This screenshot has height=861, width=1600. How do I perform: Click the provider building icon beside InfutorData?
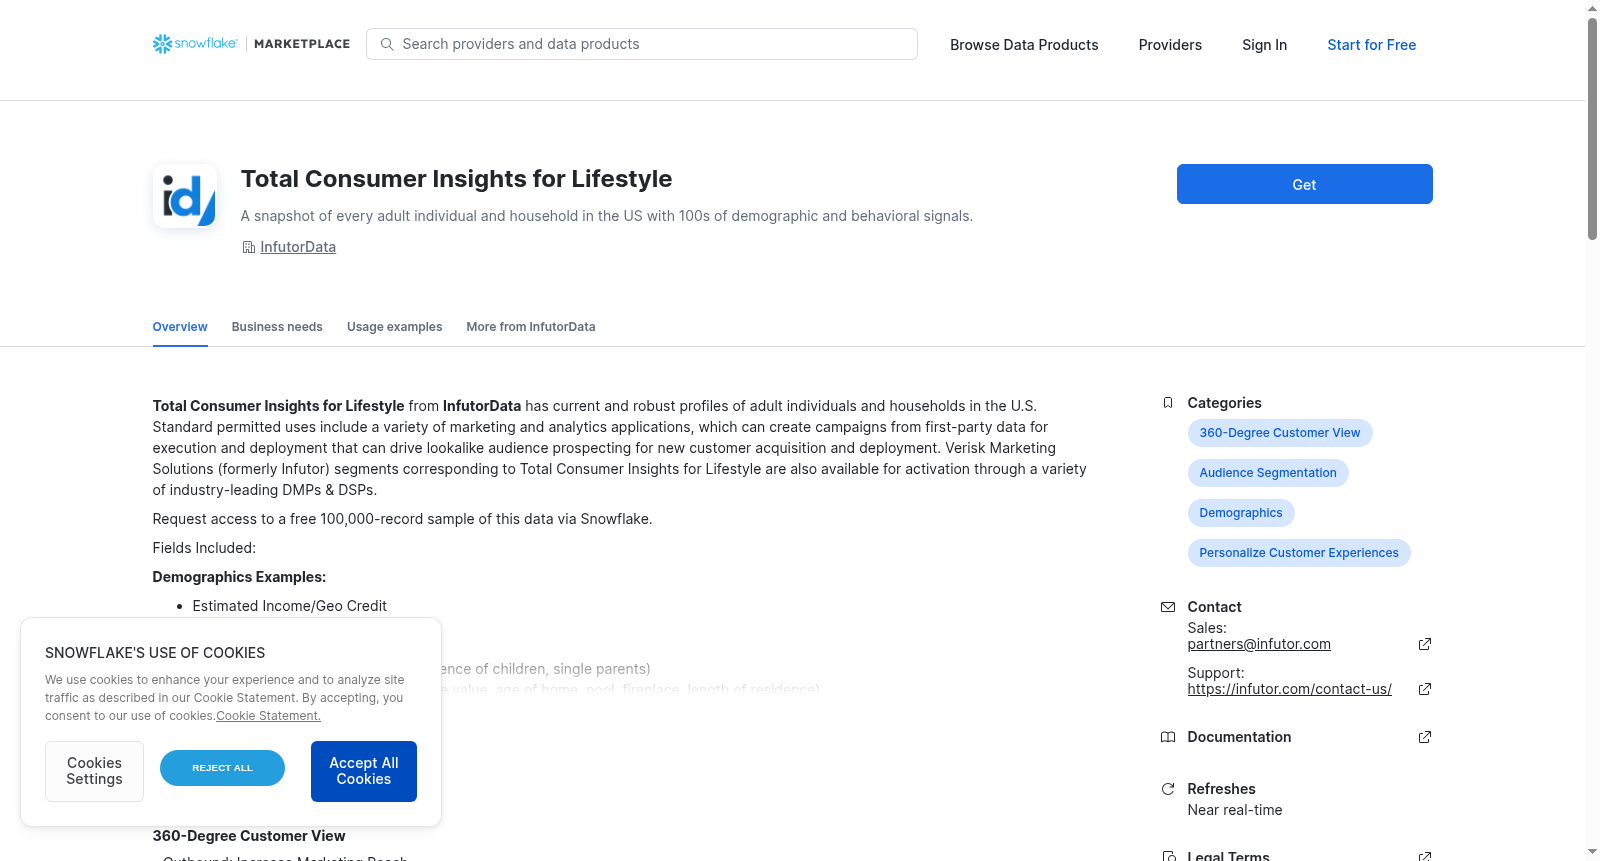(x=248, y=247)
